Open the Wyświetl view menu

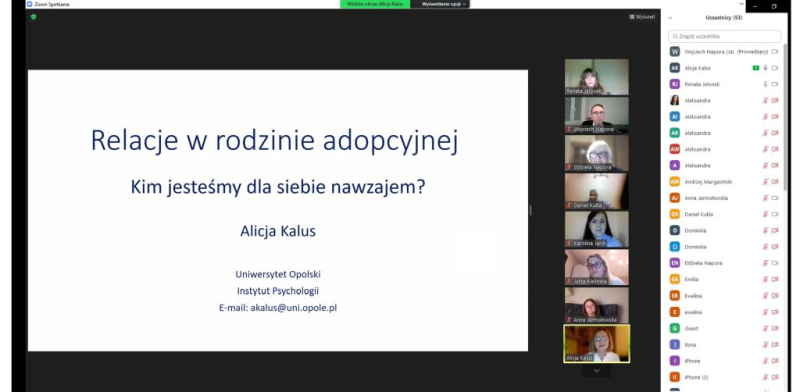tap(642, 17)
